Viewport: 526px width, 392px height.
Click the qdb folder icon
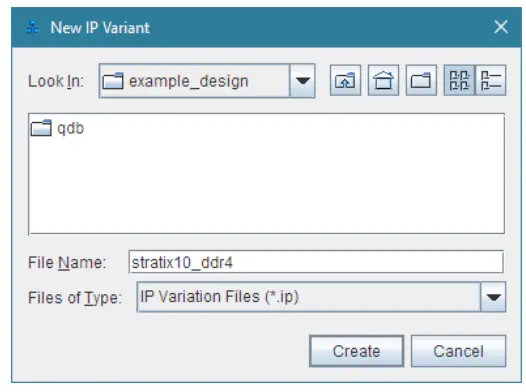coord(41,128)
